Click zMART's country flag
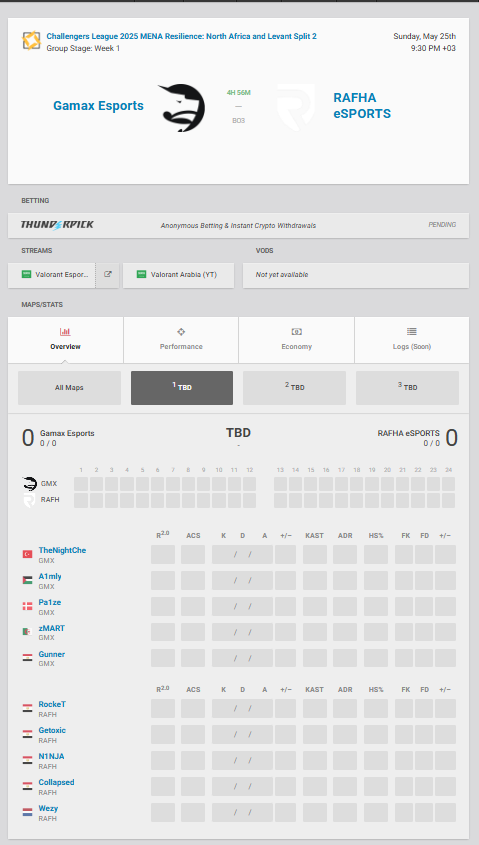 click(27, 632)
